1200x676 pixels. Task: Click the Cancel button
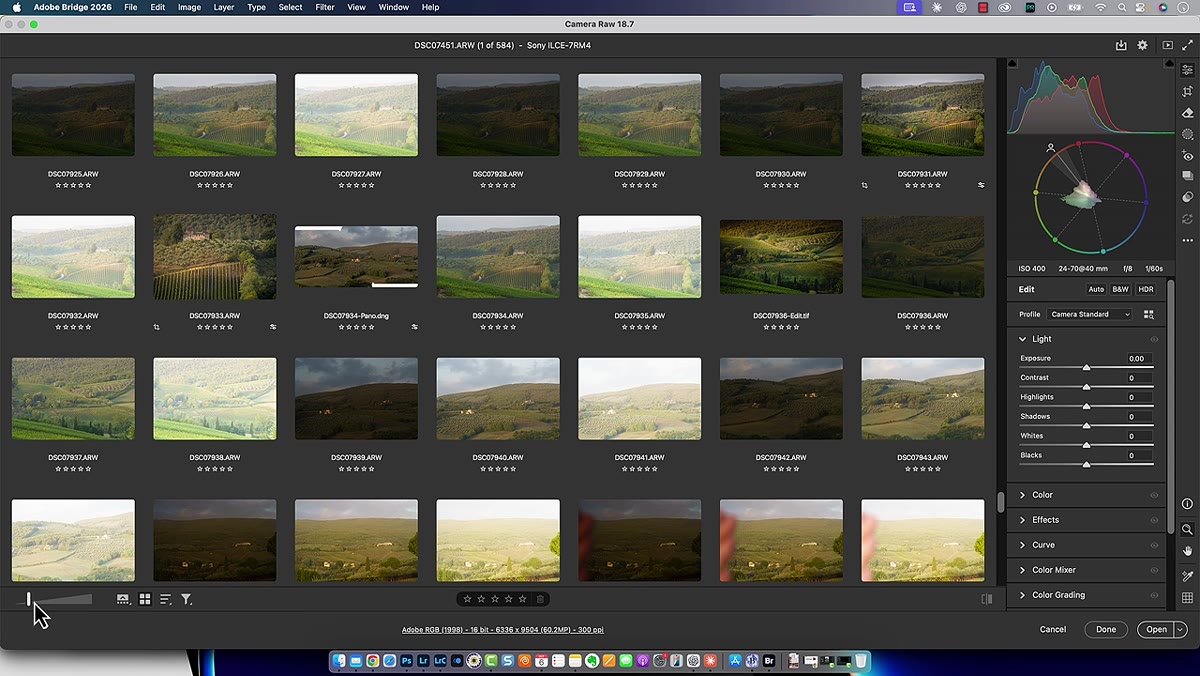[1053, 630]
